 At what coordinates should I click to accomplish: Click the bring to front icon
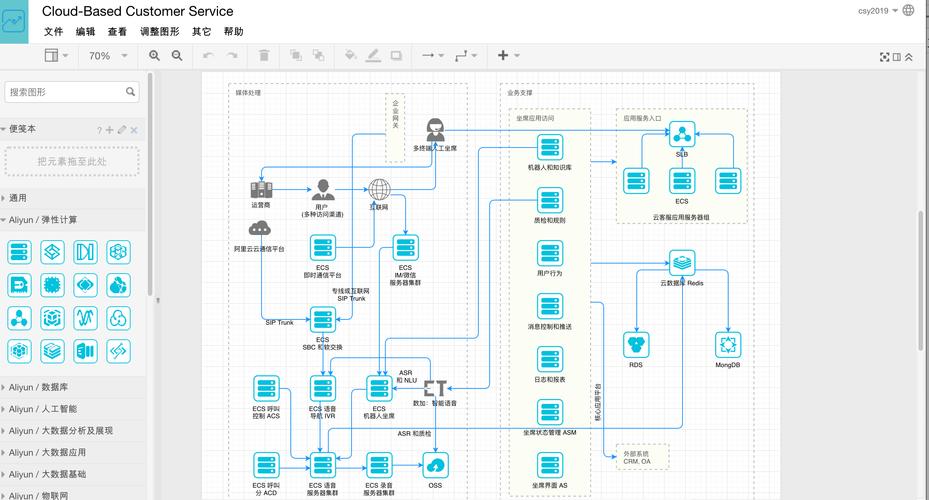296,56
